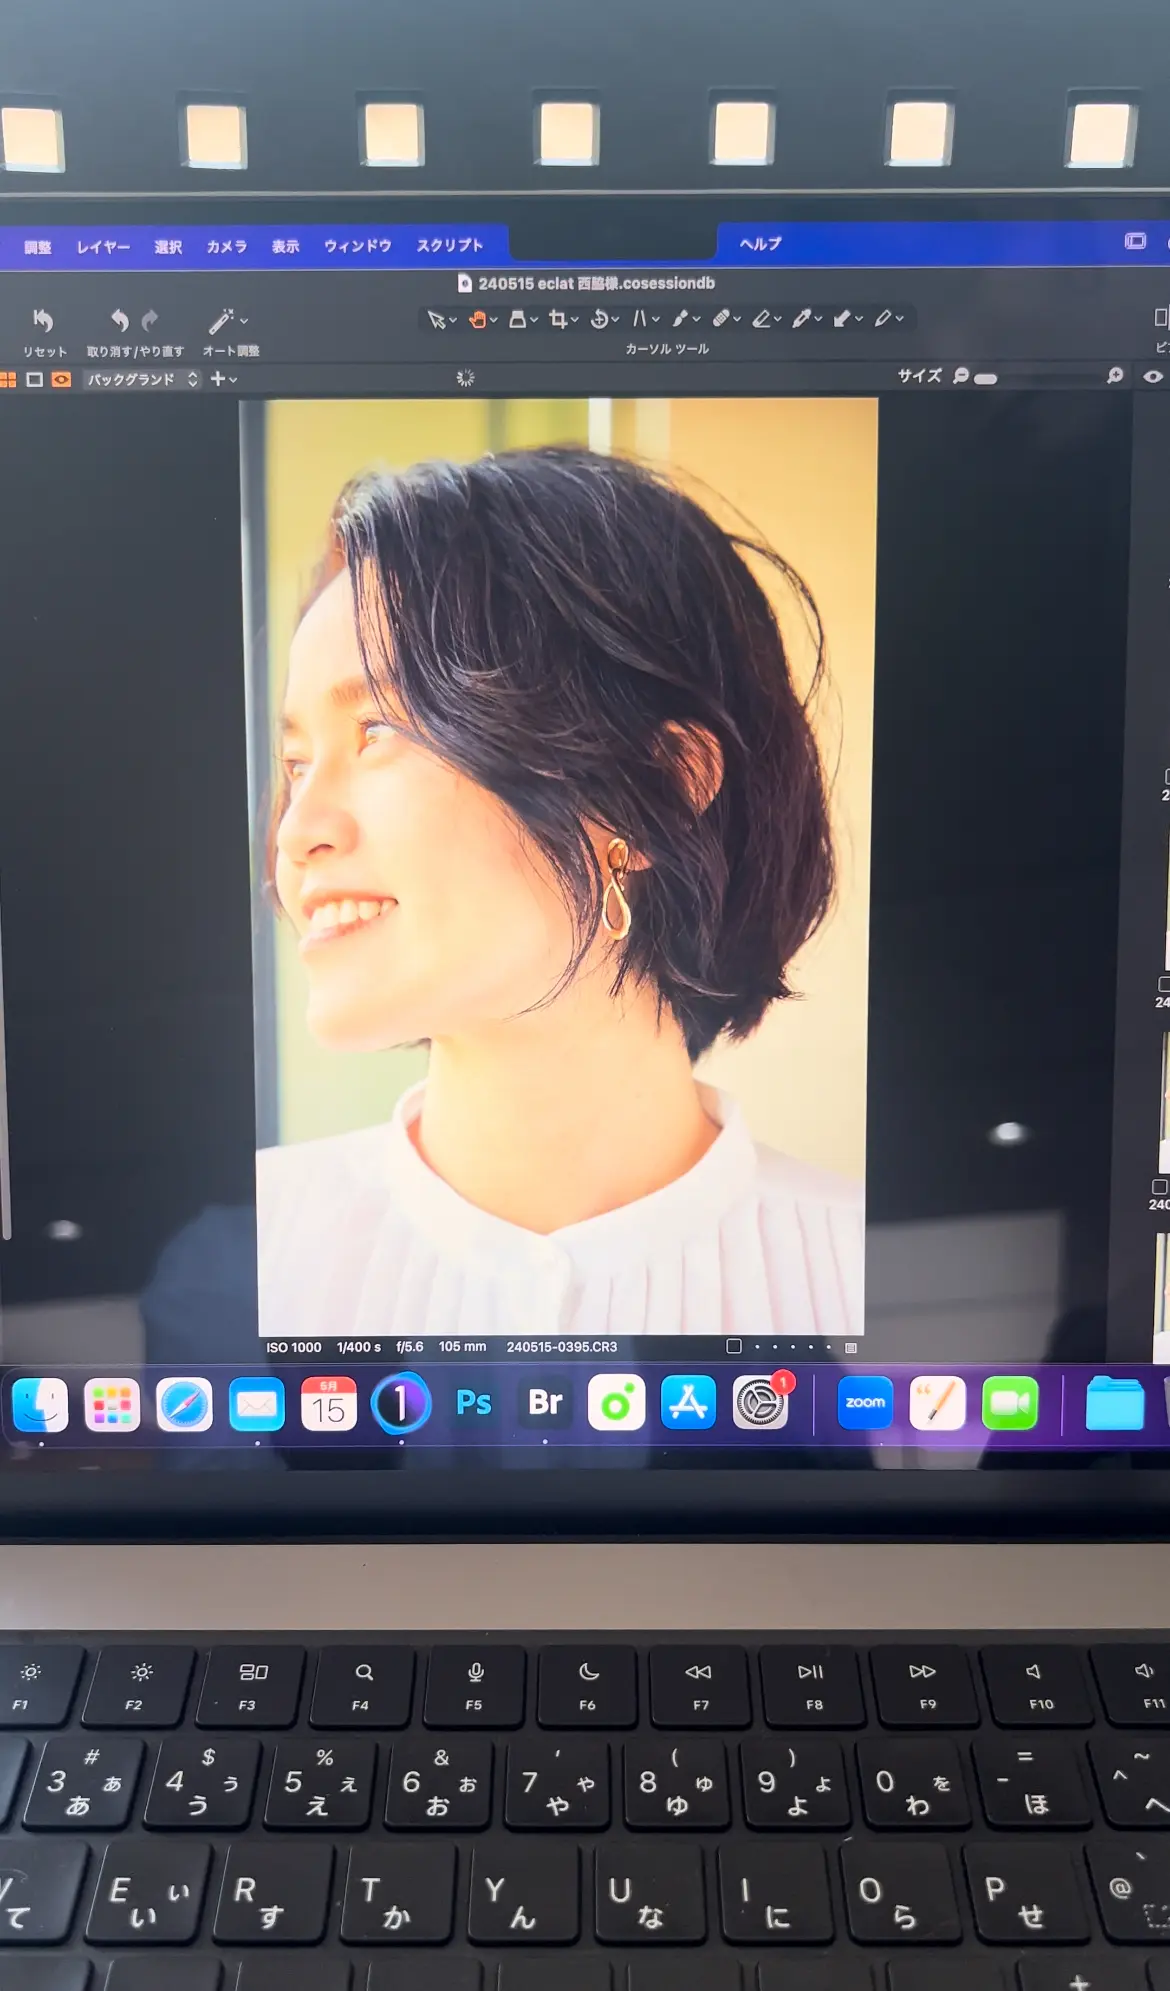This screenshot has height=1991, width=1170.
Task: Open the Pan hand tool chevron
Action: tap(494, 321)
